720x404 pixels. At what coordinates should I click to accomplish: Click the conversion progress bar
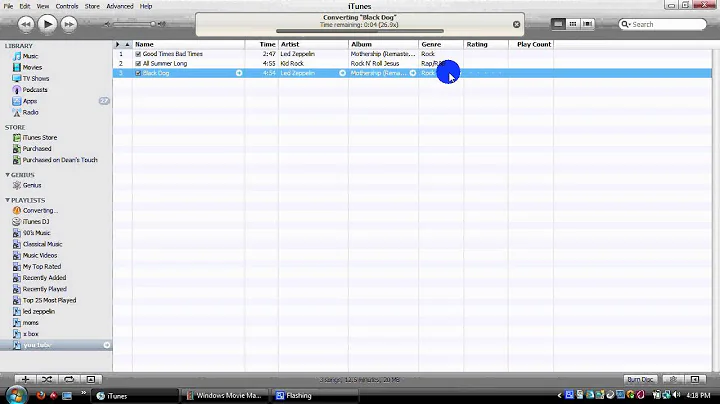coord(360,31)
